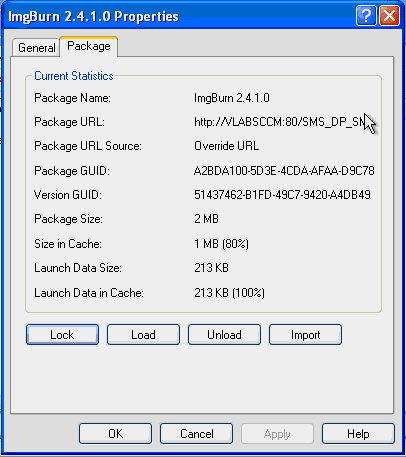
Task: Click the Launch Data in Cache: label
Action: (89, 293)
